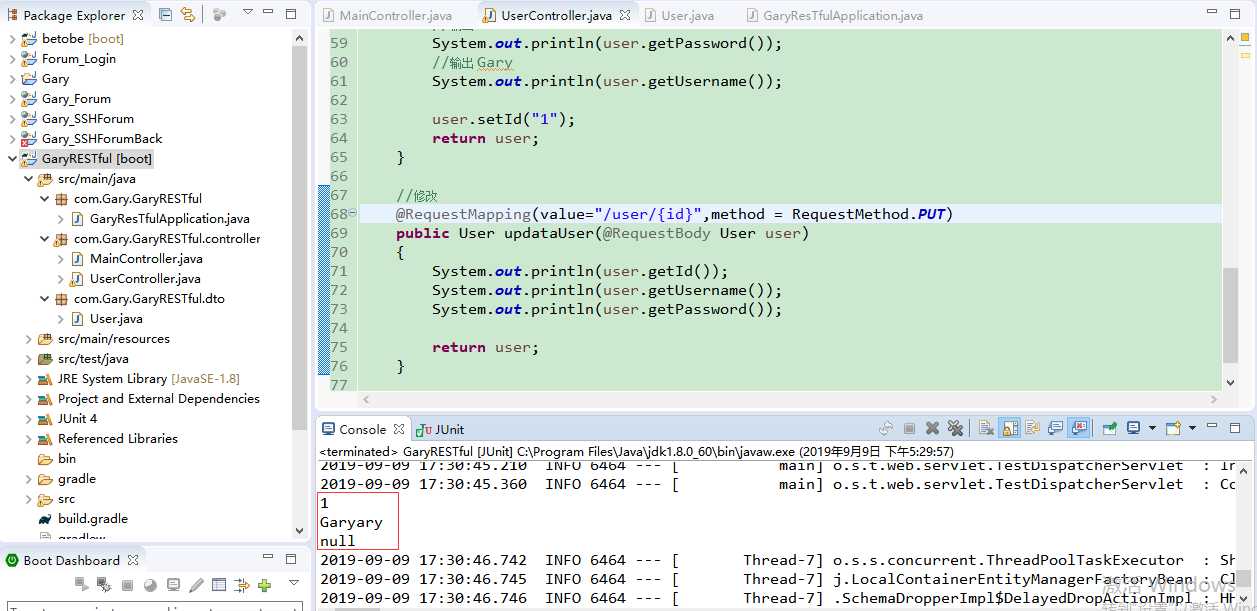Select build.gradle file in tree
This screenshot has height=611, width=1257.
[x=93, y=519]
